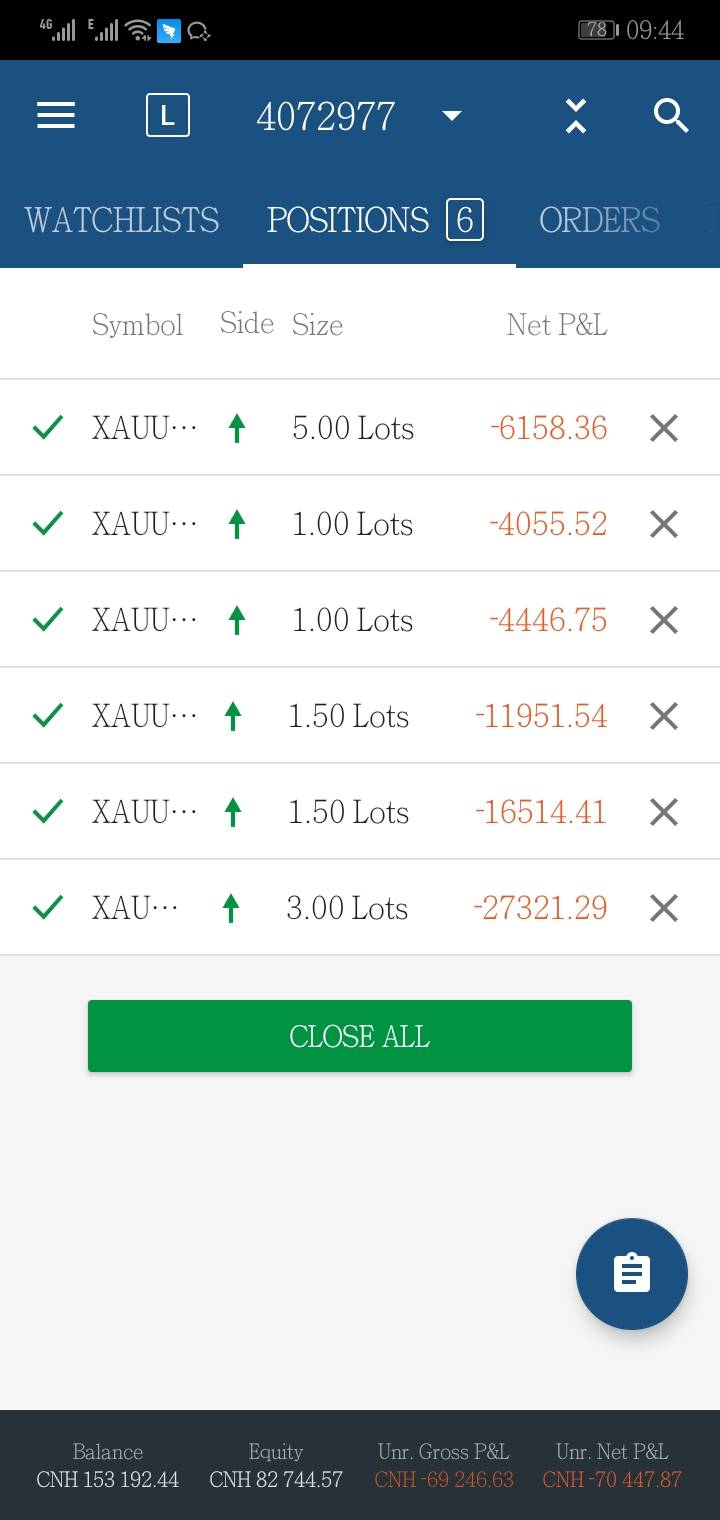
Task: Close the 3.00 Lots position with X
Action: (x=664, y=908)
